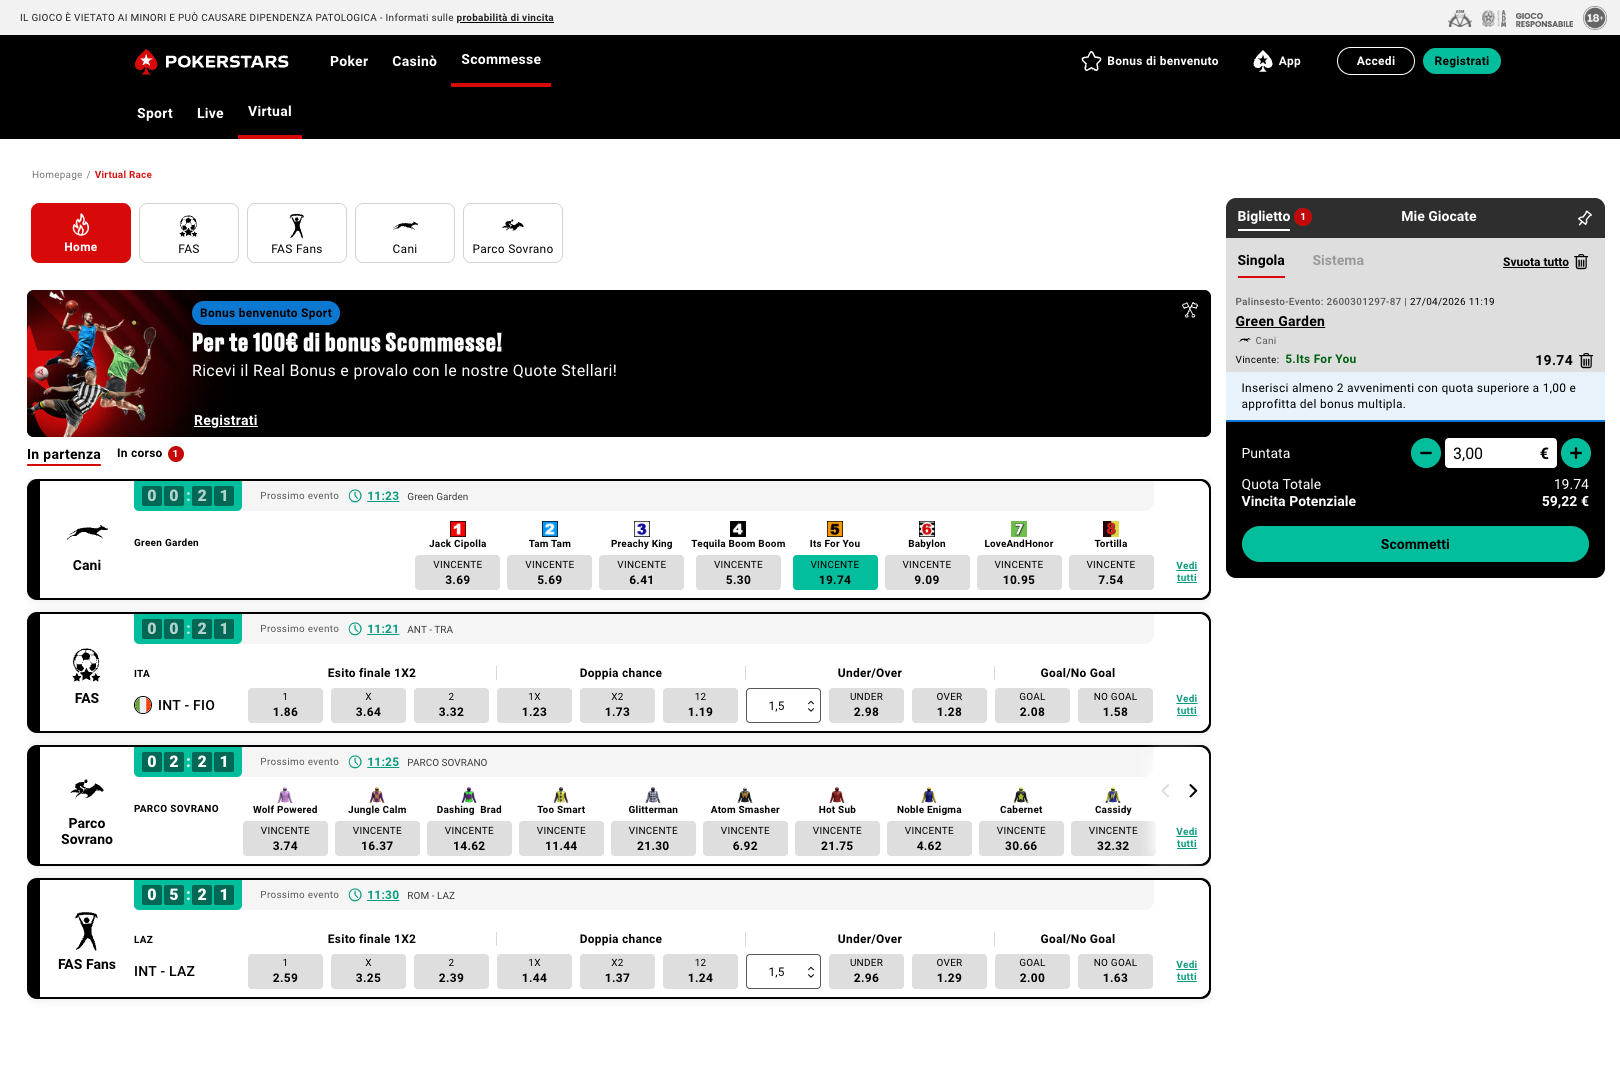This screenshot has height=1084, width=1620.
Task: Clear slip with Svuota tutto
Action: tap(1545, 262)
